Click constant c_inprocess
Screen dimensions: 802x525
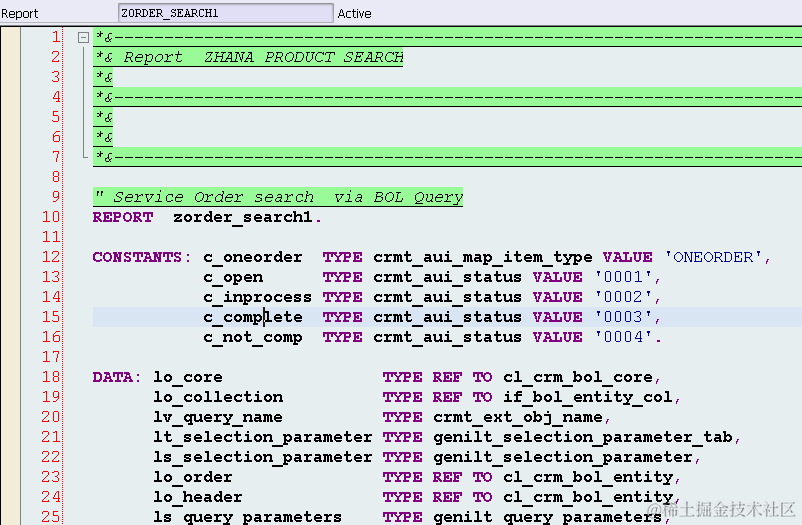click(257, 297)
